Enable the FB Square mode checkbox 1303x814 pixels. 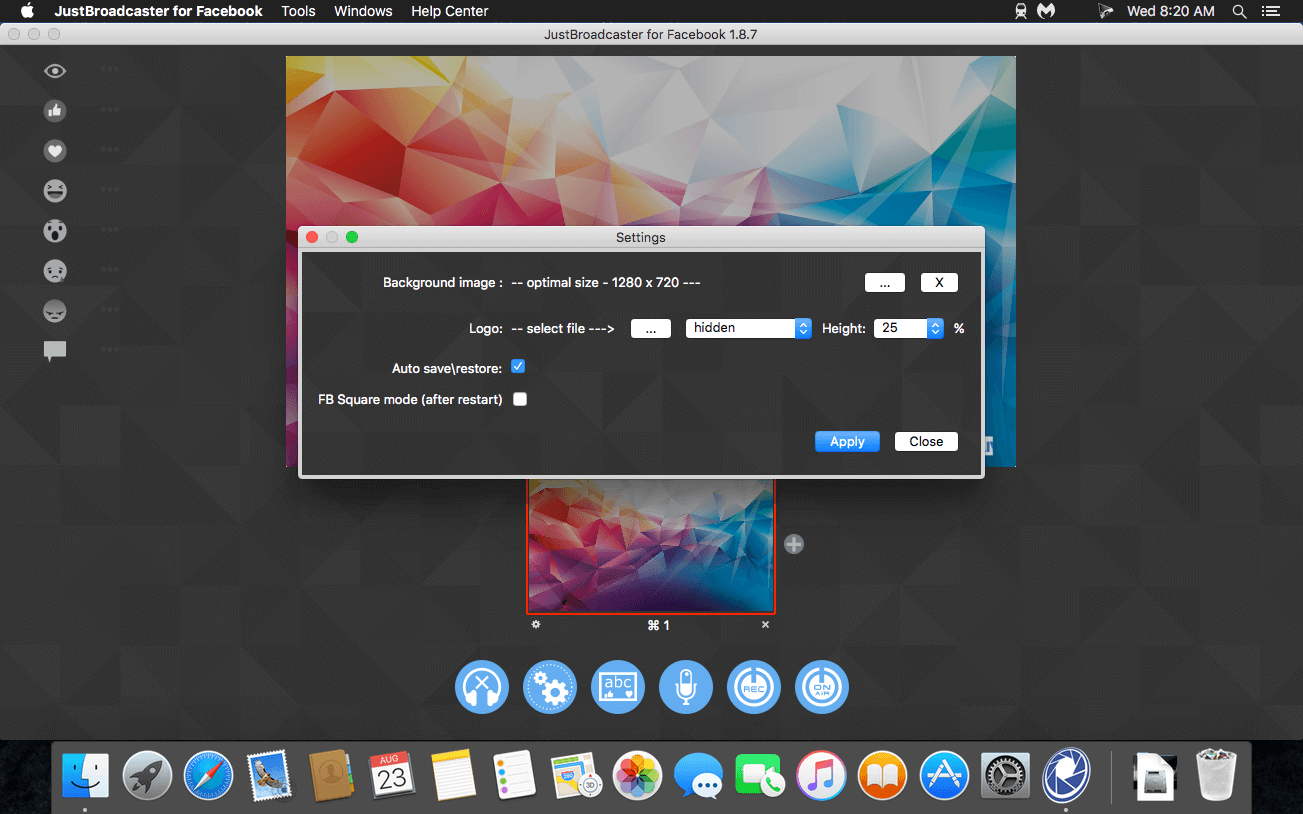pos(520,399)
